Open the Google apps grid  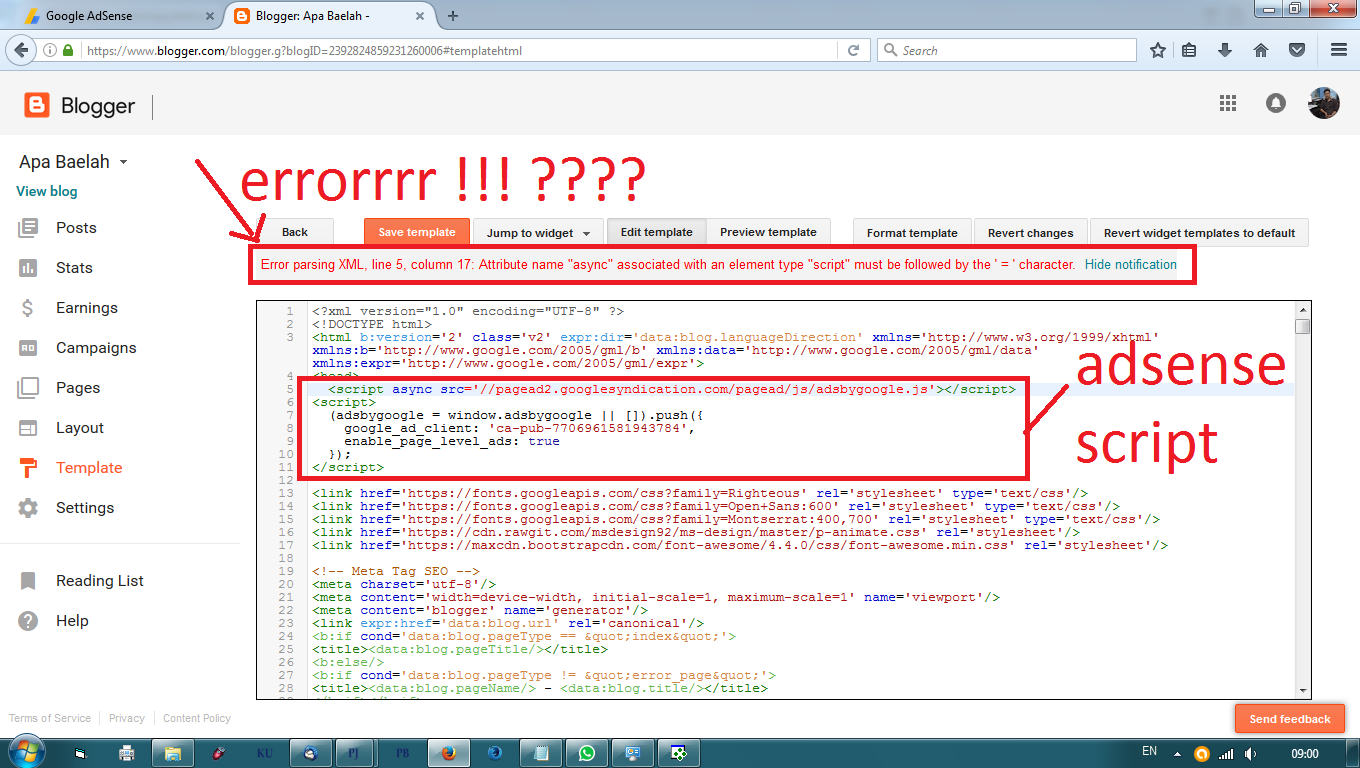tap(1228, 103)
